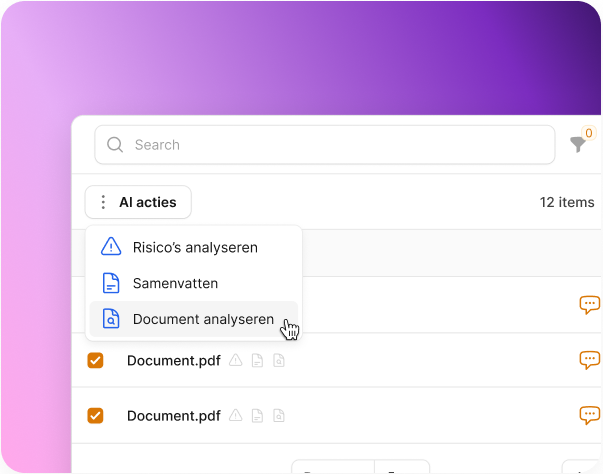Select Risico's analyseren from the menu
The width and height of the screenshot is (603, 474).
tap(195, 247)
